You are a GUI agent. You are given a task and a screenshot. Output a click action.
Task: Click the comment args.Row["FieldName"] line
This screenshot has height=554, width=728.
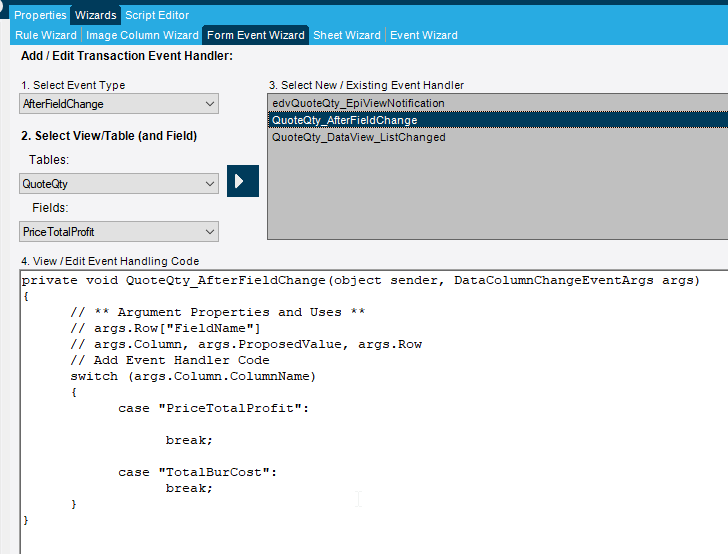165,328
